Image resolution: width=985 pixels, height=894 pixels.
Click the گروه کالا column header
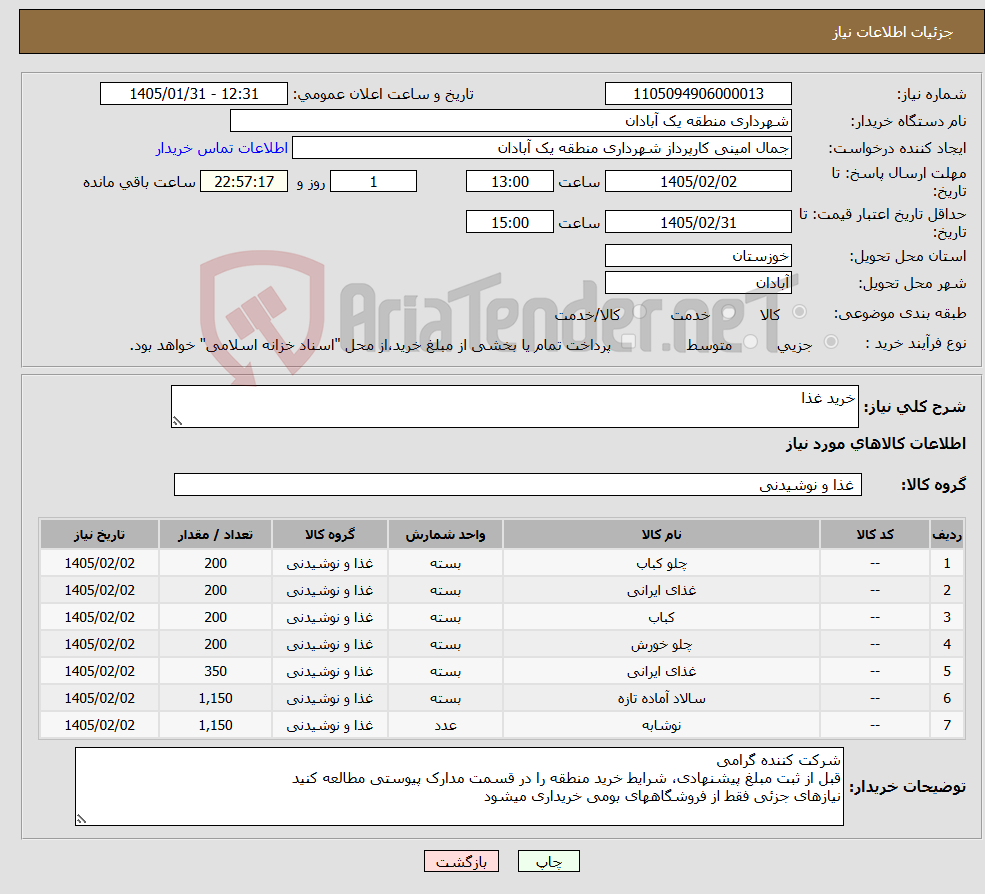(330, 535)
